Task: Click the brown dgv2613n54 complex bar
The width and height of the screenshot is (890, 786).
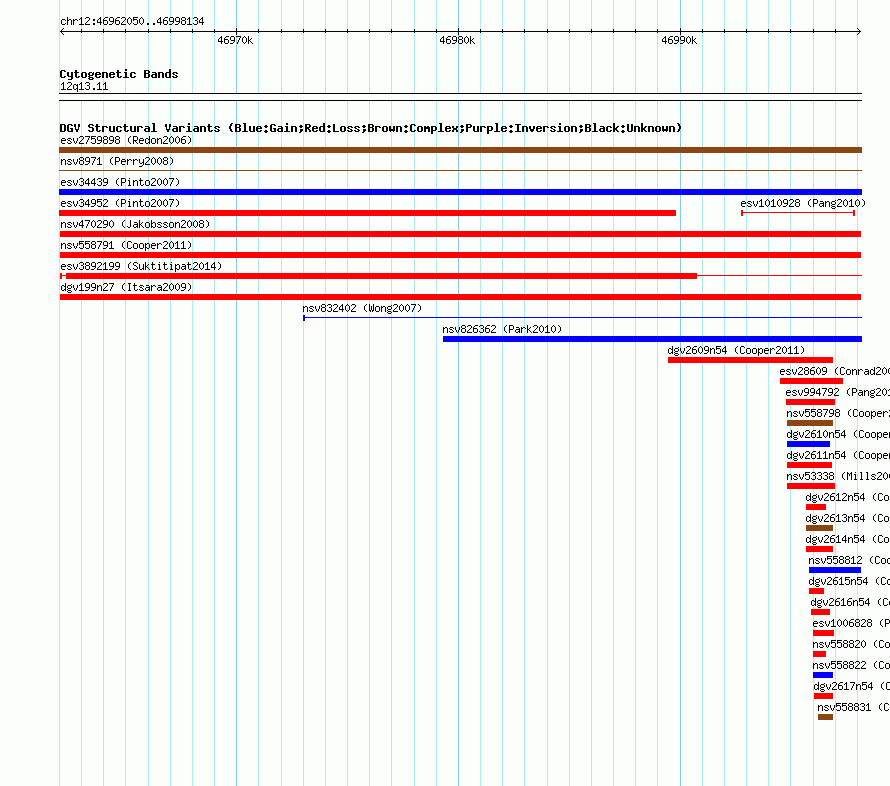Action: (x=819, y=528)
